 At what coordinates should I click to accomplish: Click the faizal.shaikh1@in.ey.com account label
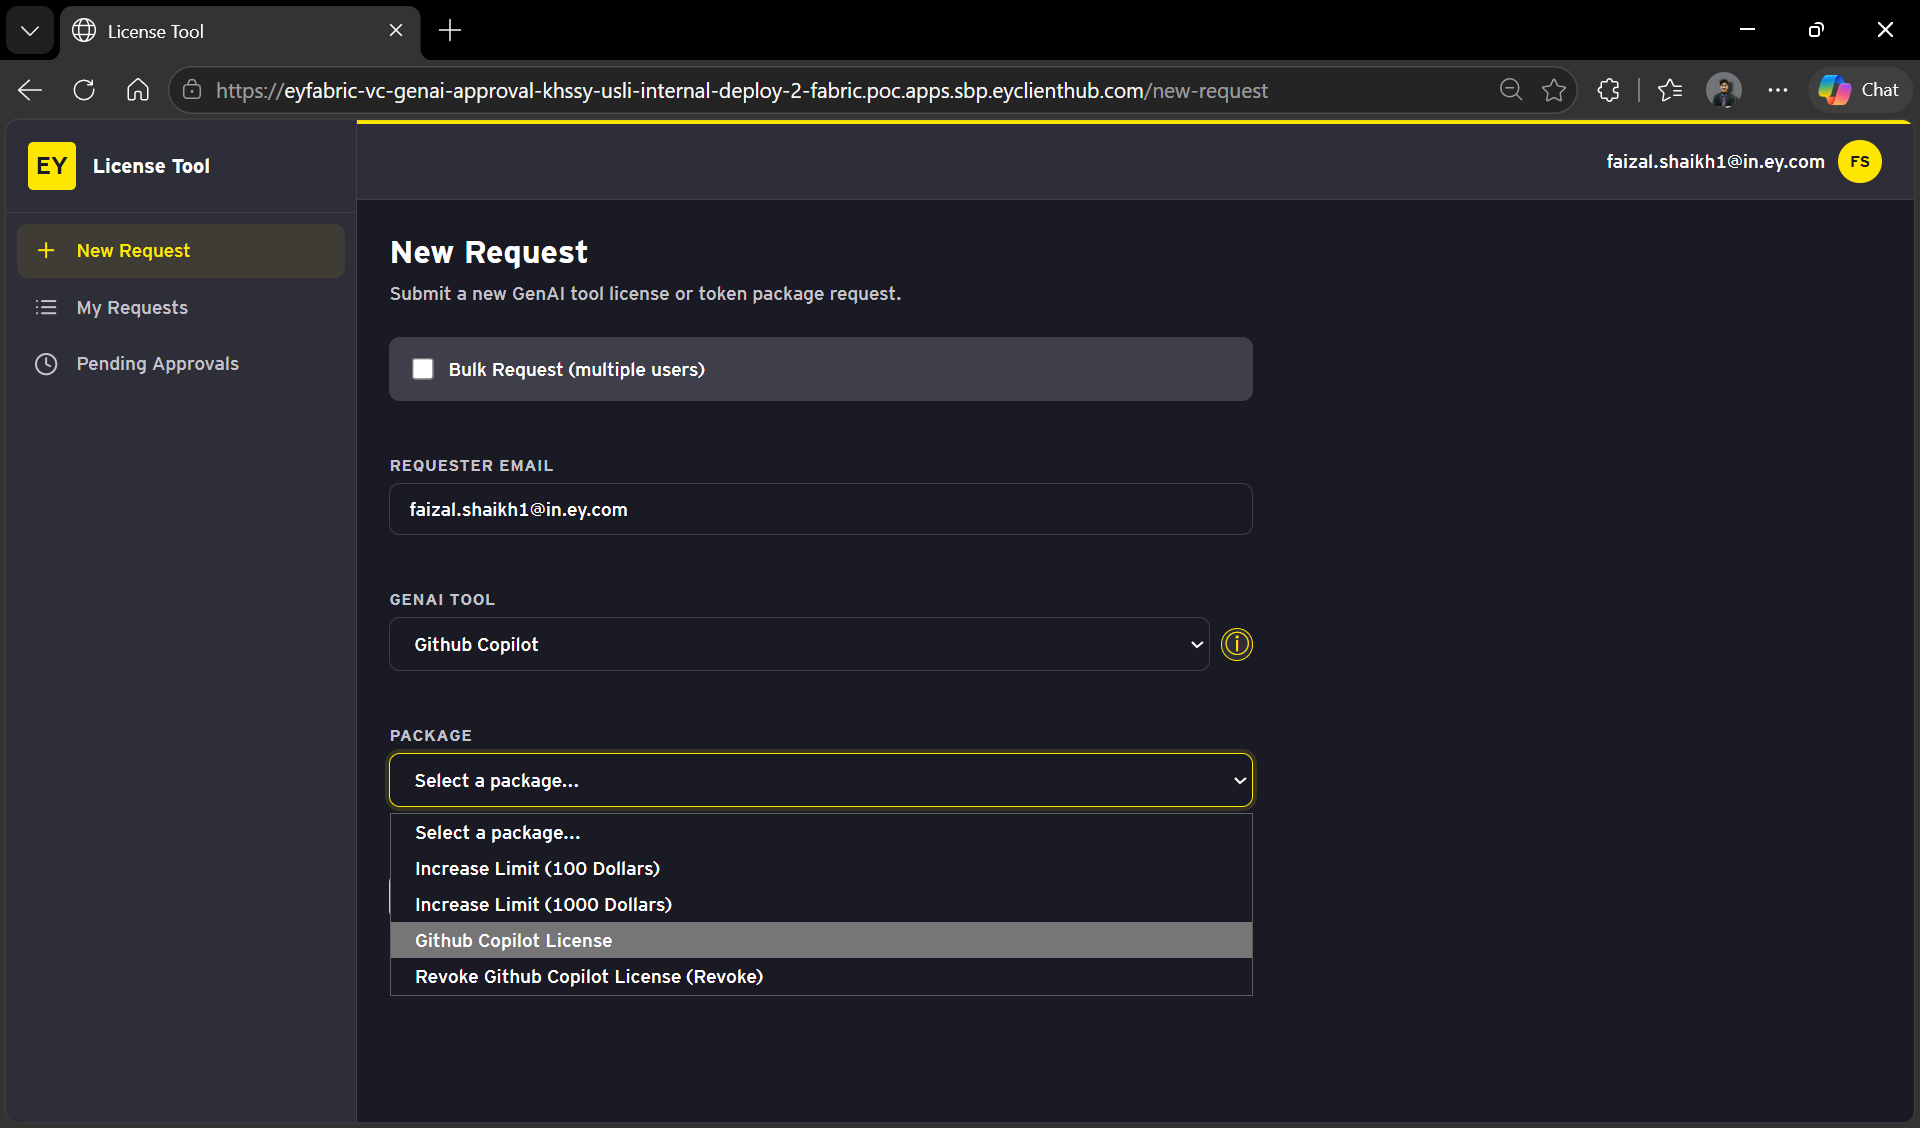pyautogui.click(x=1715, y=162)
